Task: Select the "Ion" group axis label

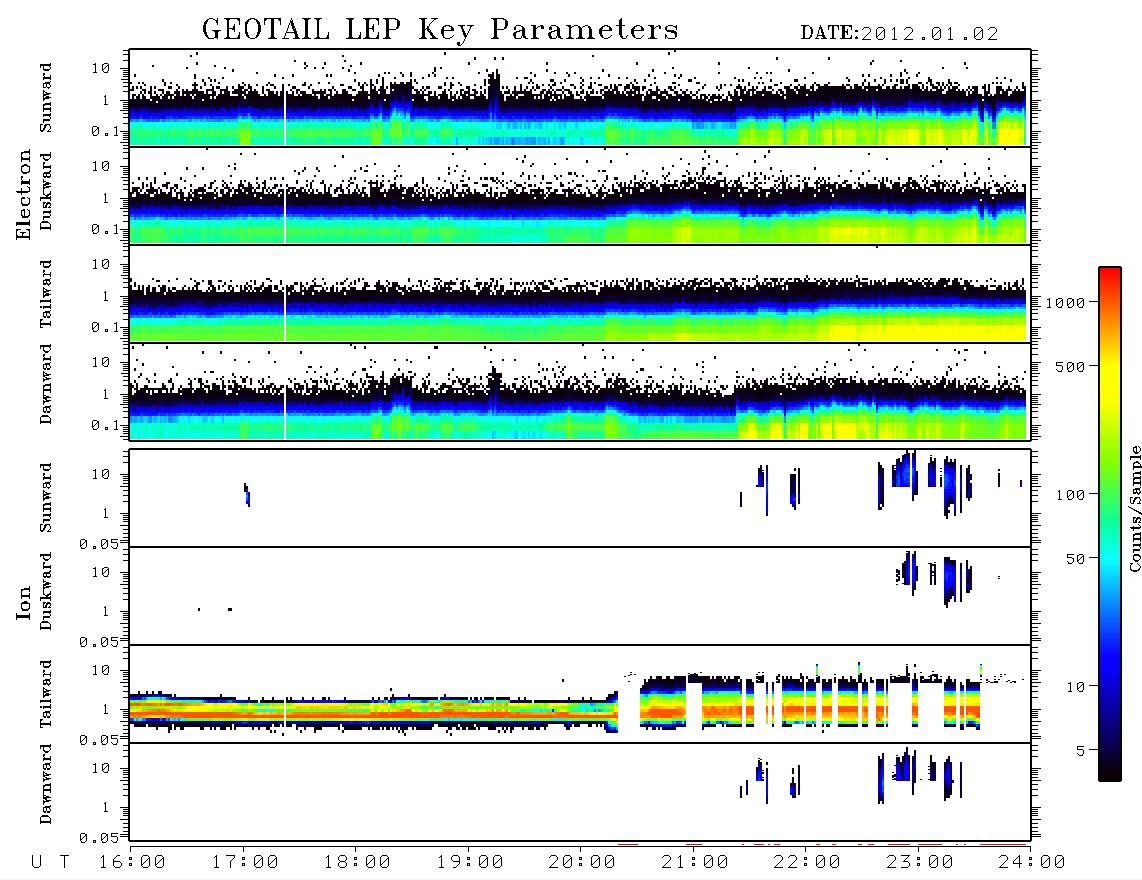Action: pyautogui.click(x=24, y=602)
